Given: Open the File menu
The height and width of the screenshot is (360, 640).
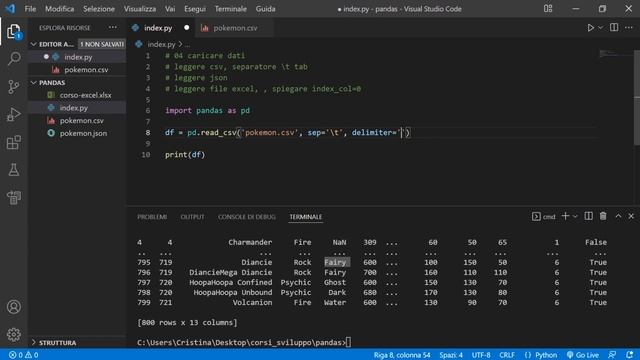Looking at the screenshot, I should [x=30, y=9].
